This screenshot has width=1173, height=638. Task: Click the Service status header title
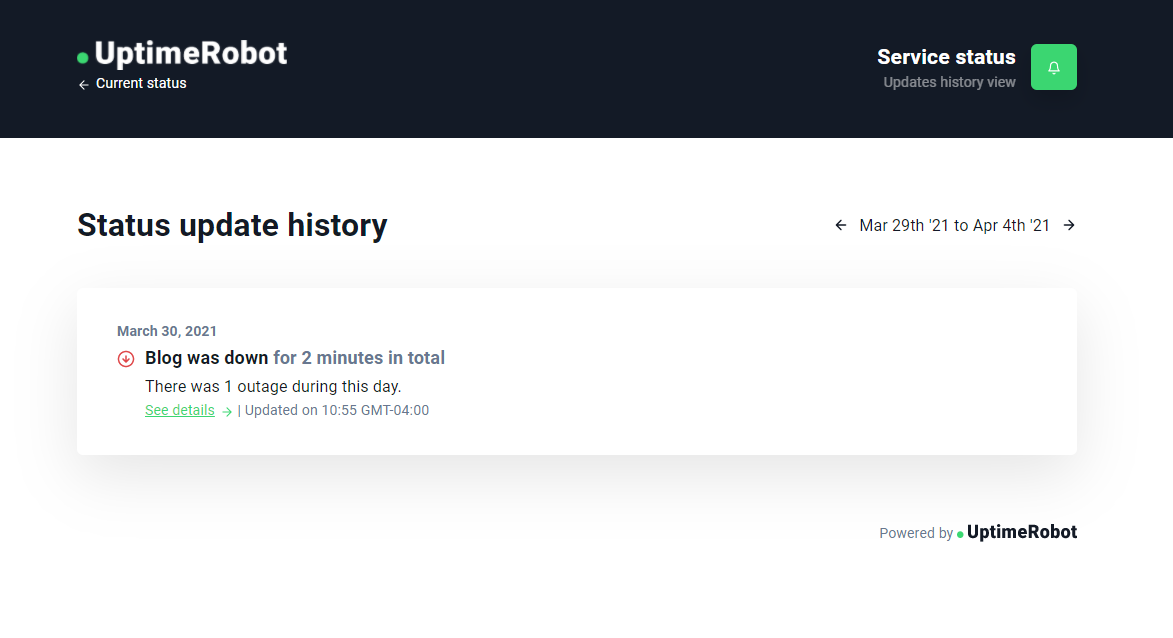946,57
